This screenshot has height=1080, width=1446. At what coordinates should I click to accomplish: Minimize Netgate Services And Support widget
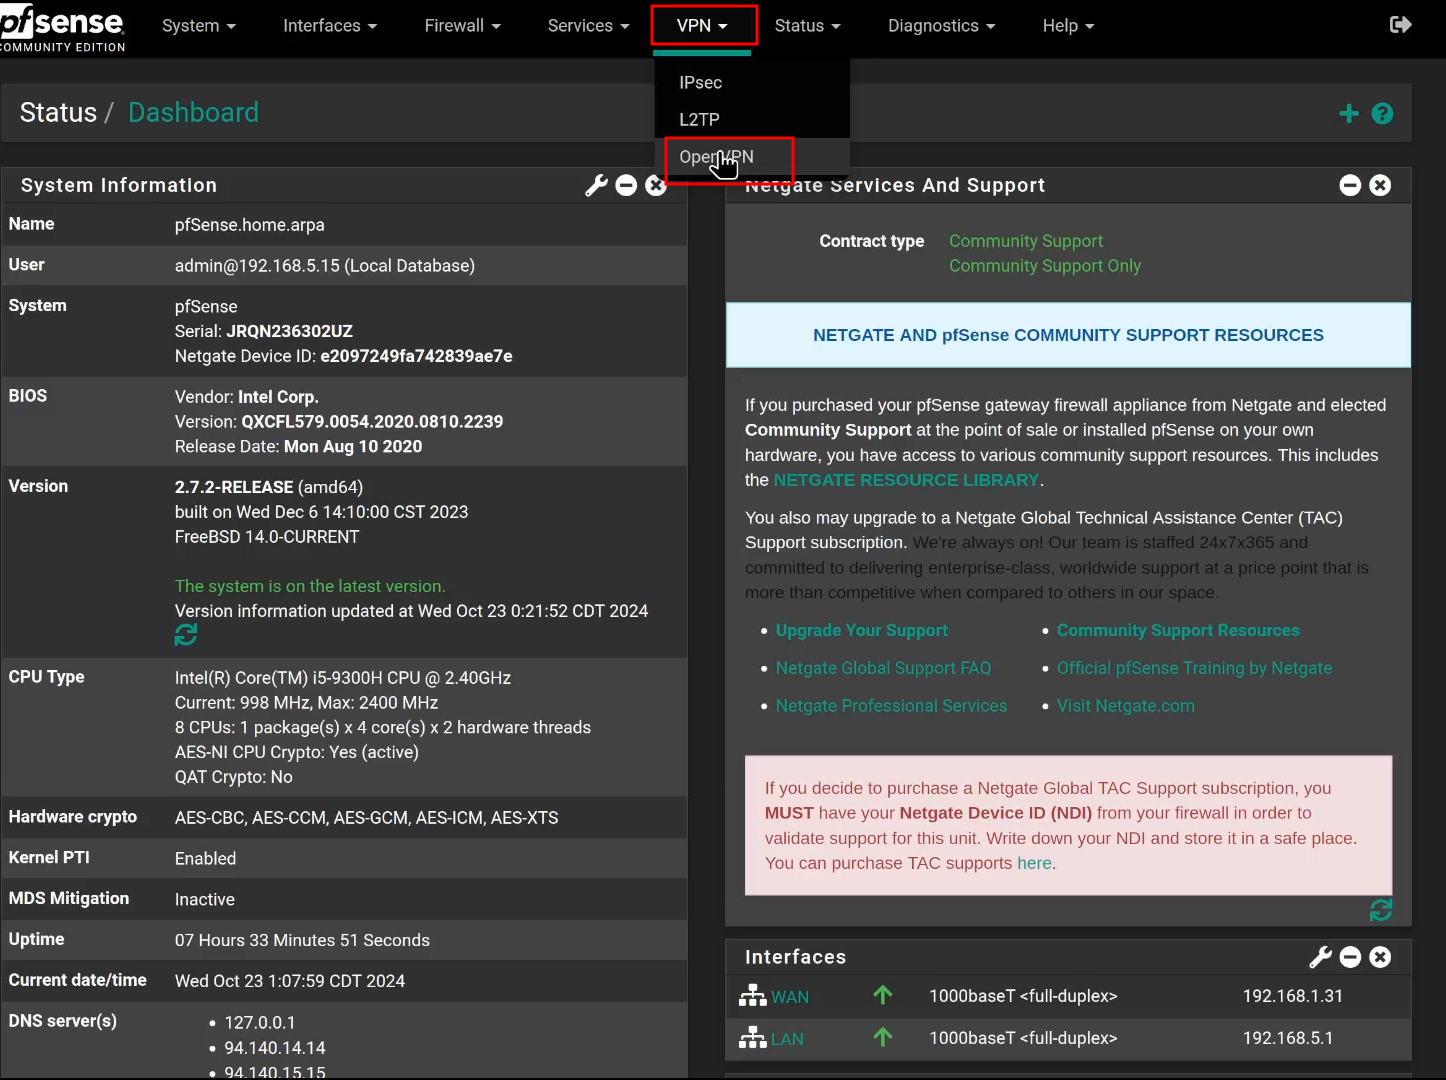click(x=1350, y=185)
